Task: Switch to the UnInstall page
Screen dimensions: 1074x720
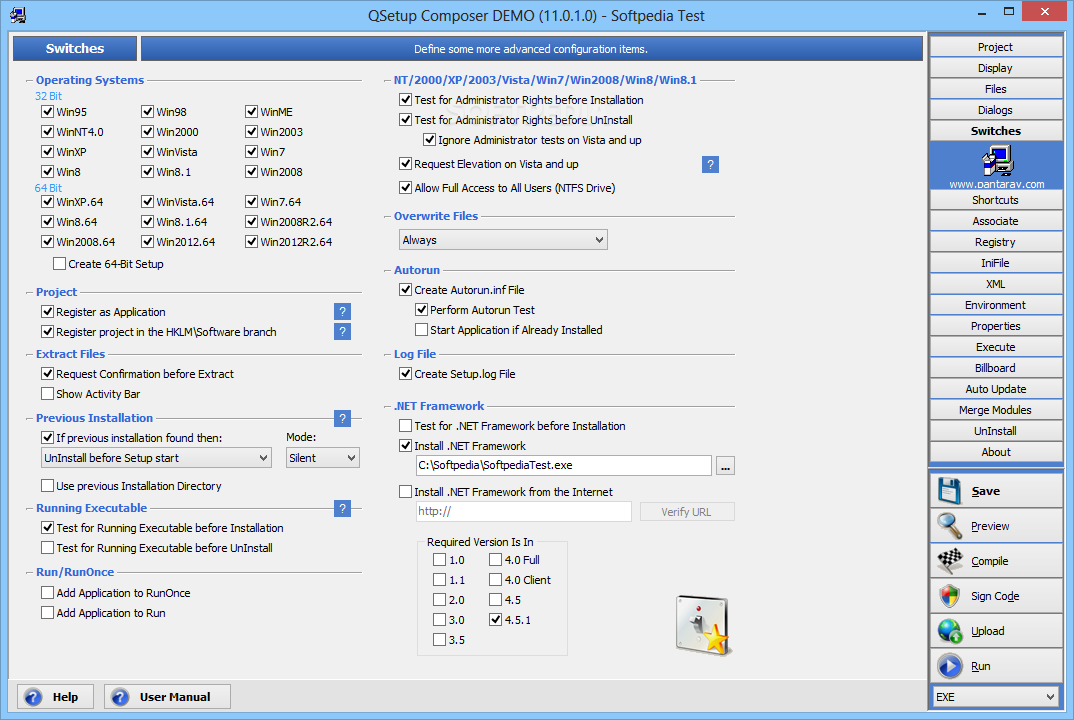Action: point(995,431)
